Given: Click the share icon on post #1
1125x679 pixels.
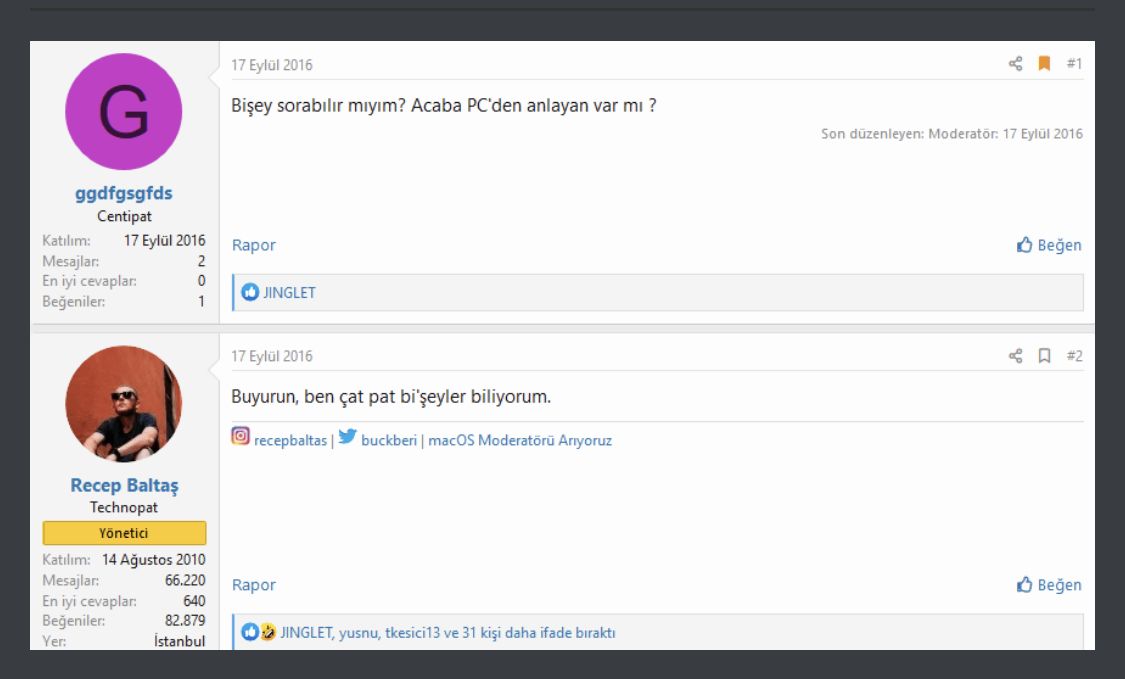Looking at the screenshot, I should click(x=1016, y=64).
